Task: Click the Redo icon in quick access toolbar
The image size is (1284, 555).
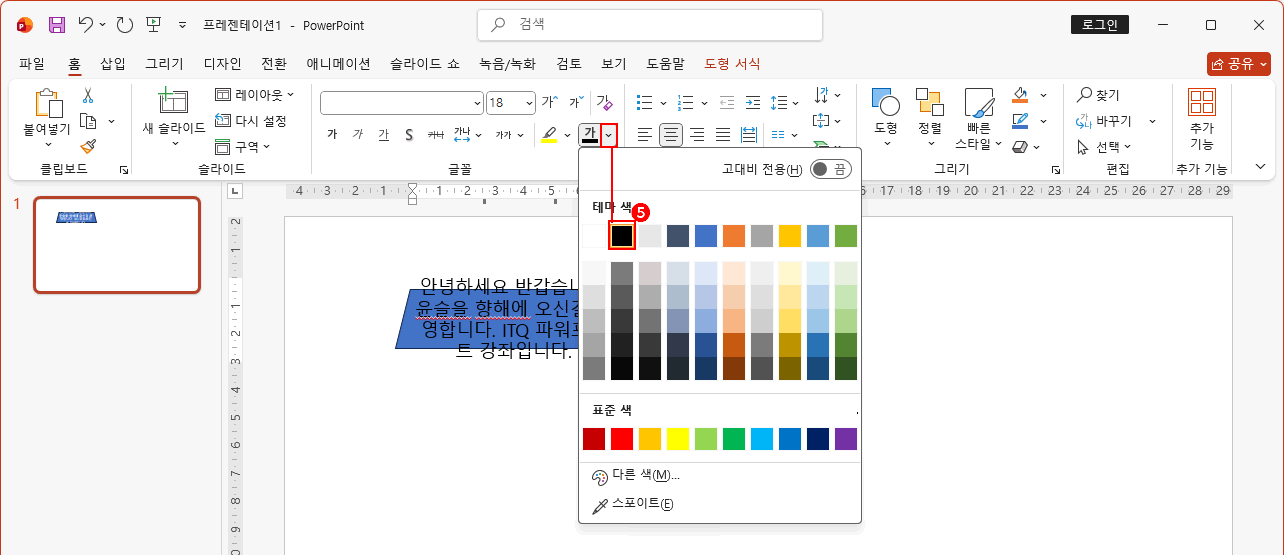Action: [x=124, y=25]
